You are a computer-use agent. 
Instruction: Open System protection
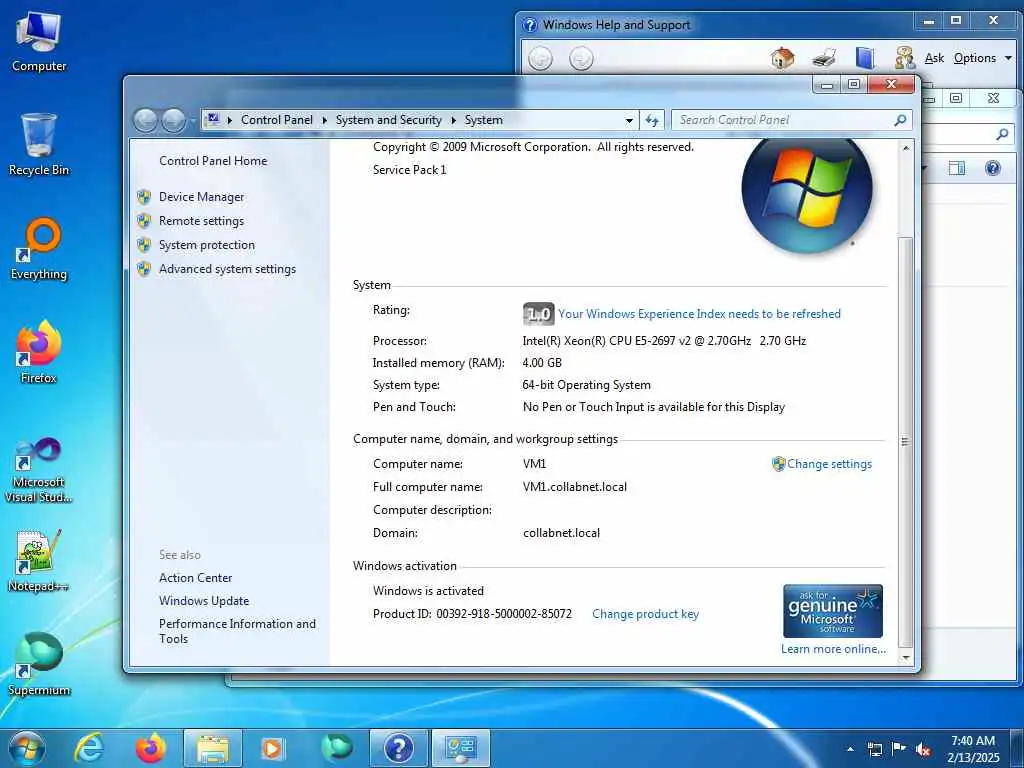click(207, 245)
